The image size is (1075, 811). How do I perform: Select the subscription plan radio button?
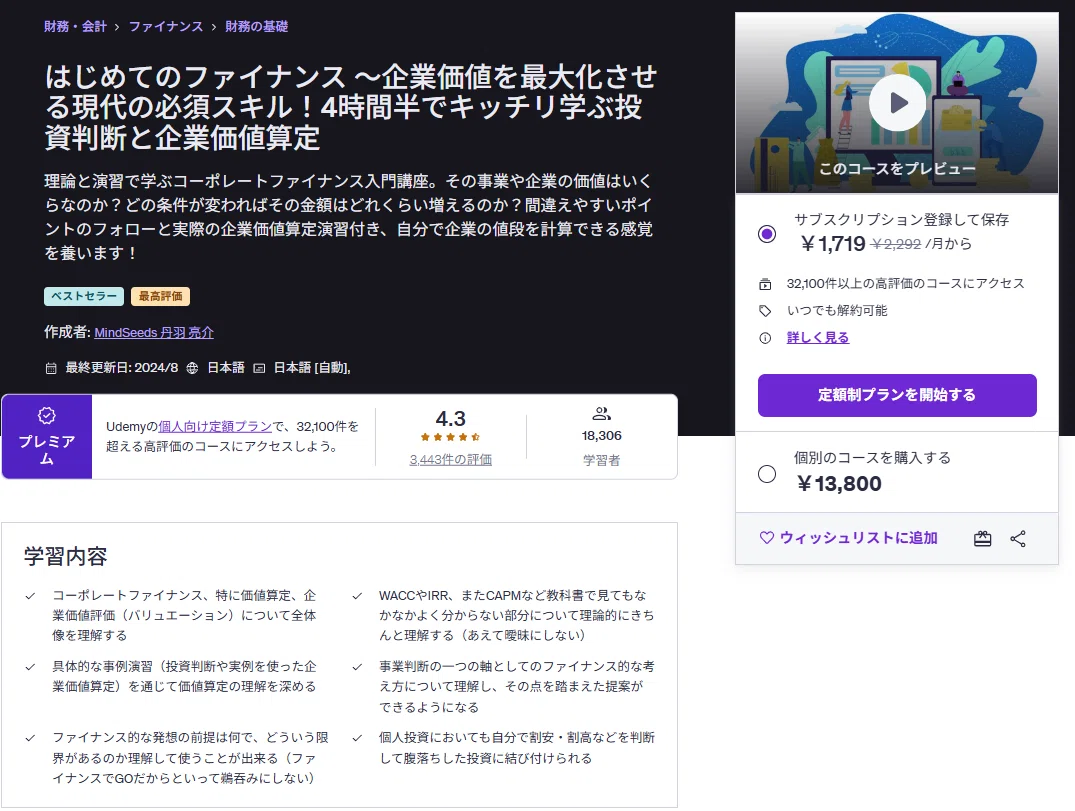[766, 234]
